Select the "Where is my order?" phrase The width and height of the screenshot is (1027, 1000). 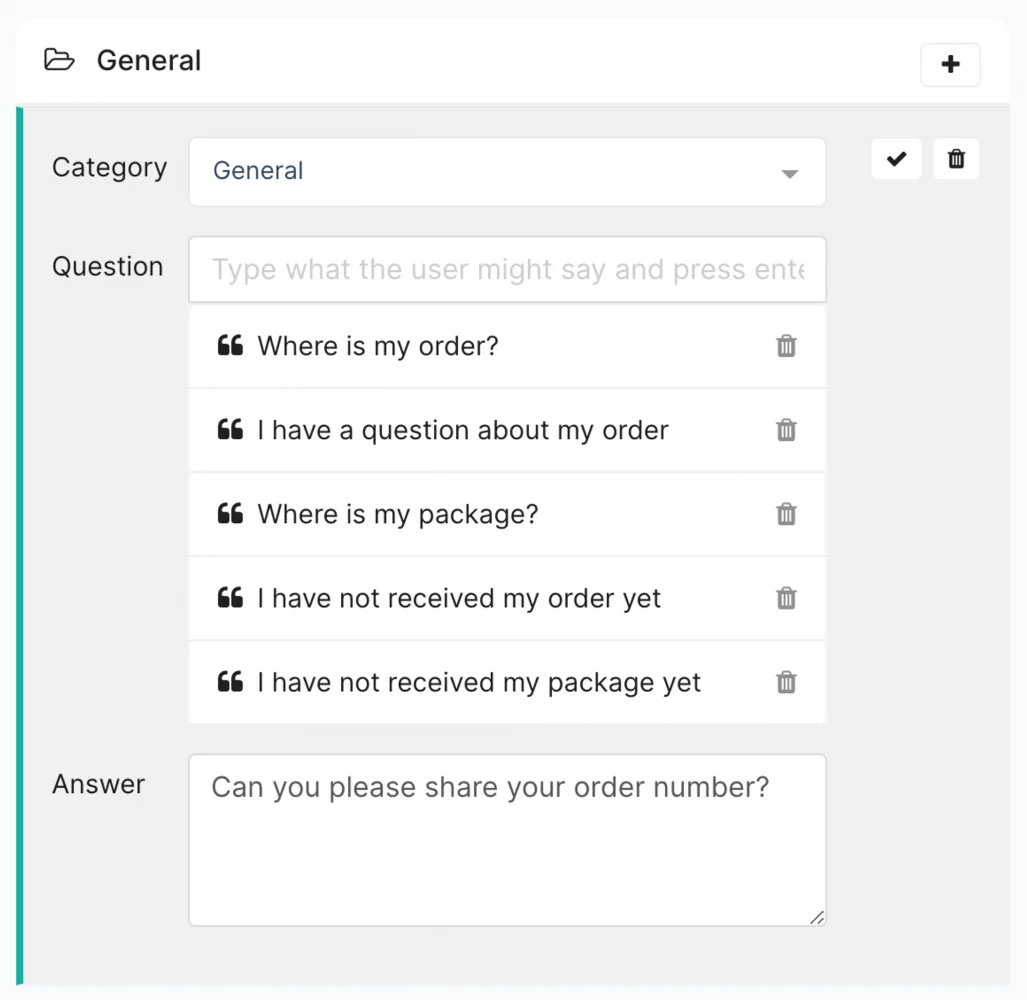coord(378,346)
